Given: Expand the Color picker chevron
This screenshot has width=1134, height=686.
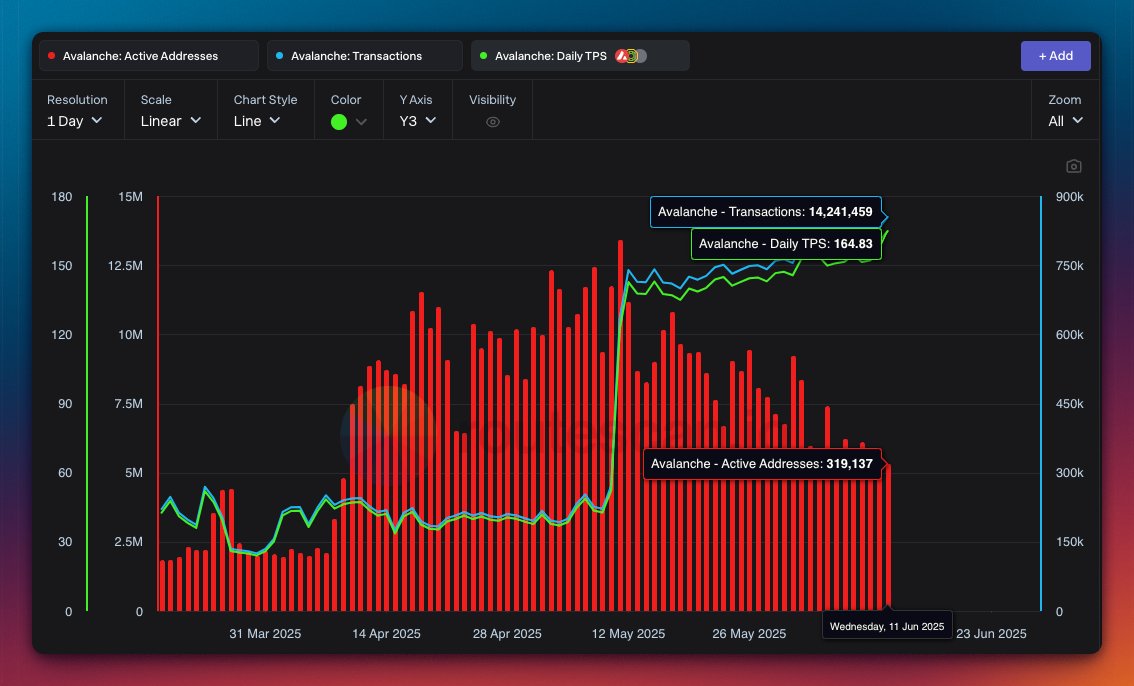Looking at the screenshot, I should pos(362,122).
